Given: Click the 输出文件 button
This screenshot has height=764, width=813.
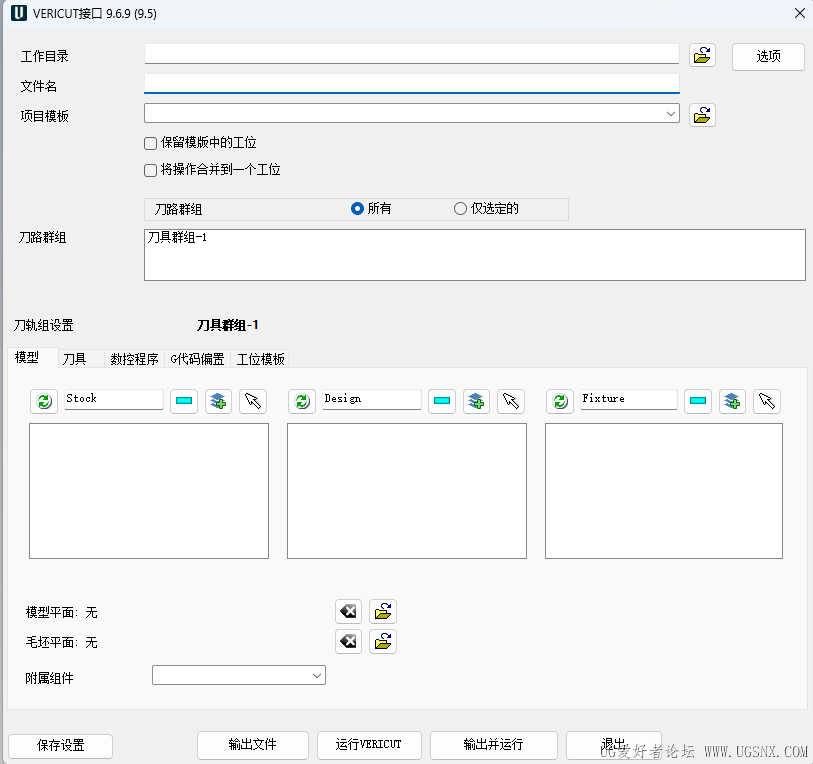Looking at the screenshot, I should (x=253, y=745).
